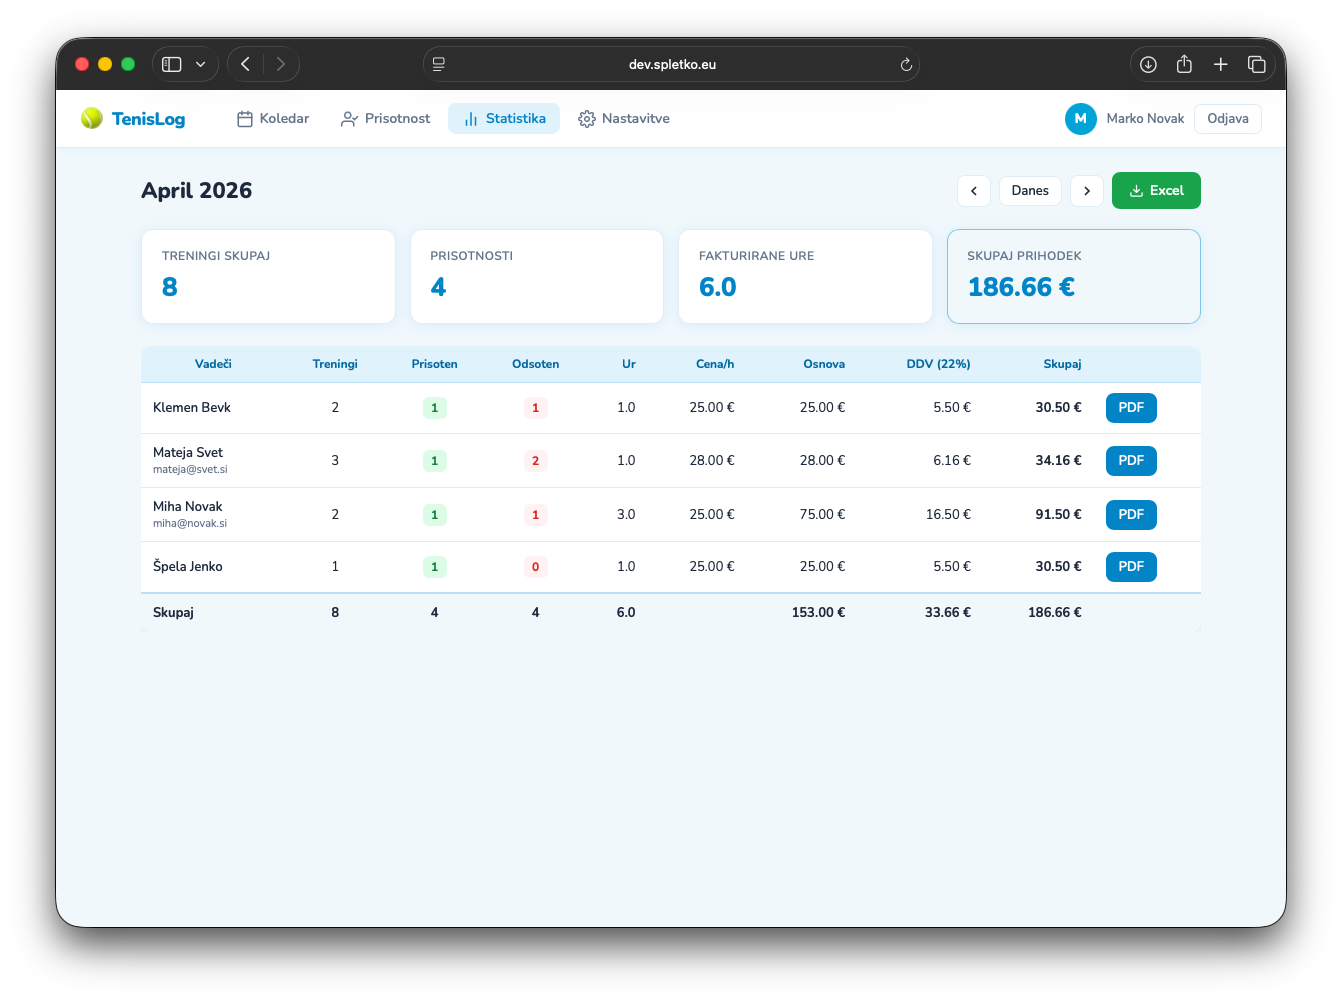
Task: Click the Safari share icon
Action: click(x=1184, y=65)
